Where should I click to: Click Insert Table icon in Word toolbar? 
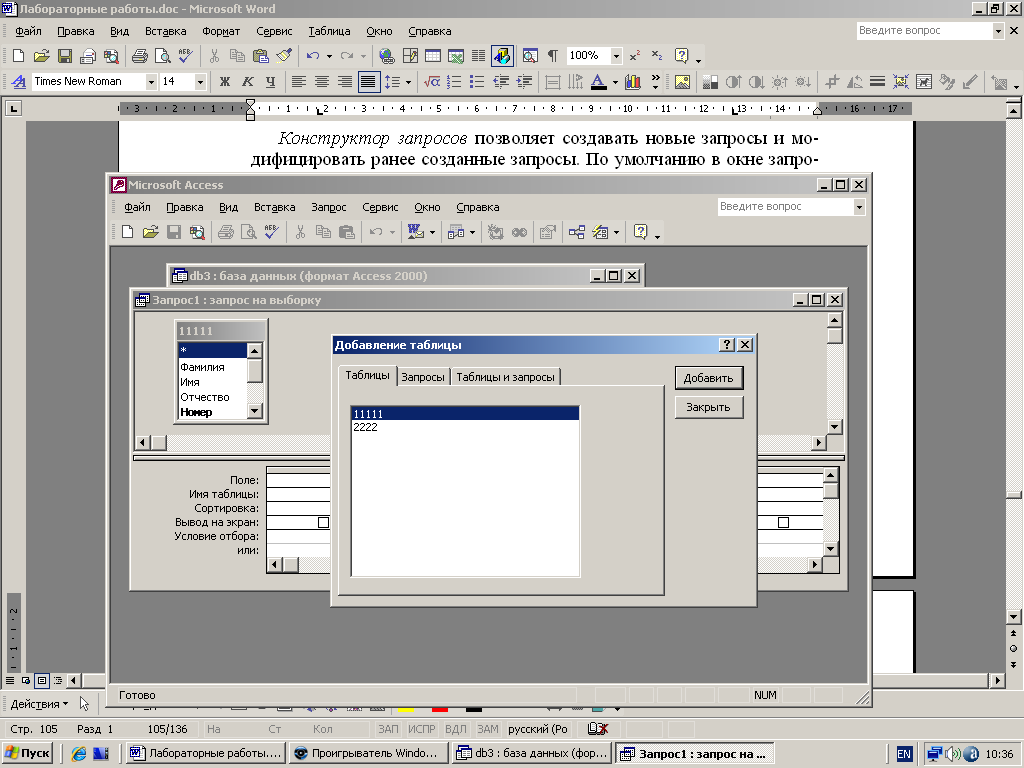(433, 56)
